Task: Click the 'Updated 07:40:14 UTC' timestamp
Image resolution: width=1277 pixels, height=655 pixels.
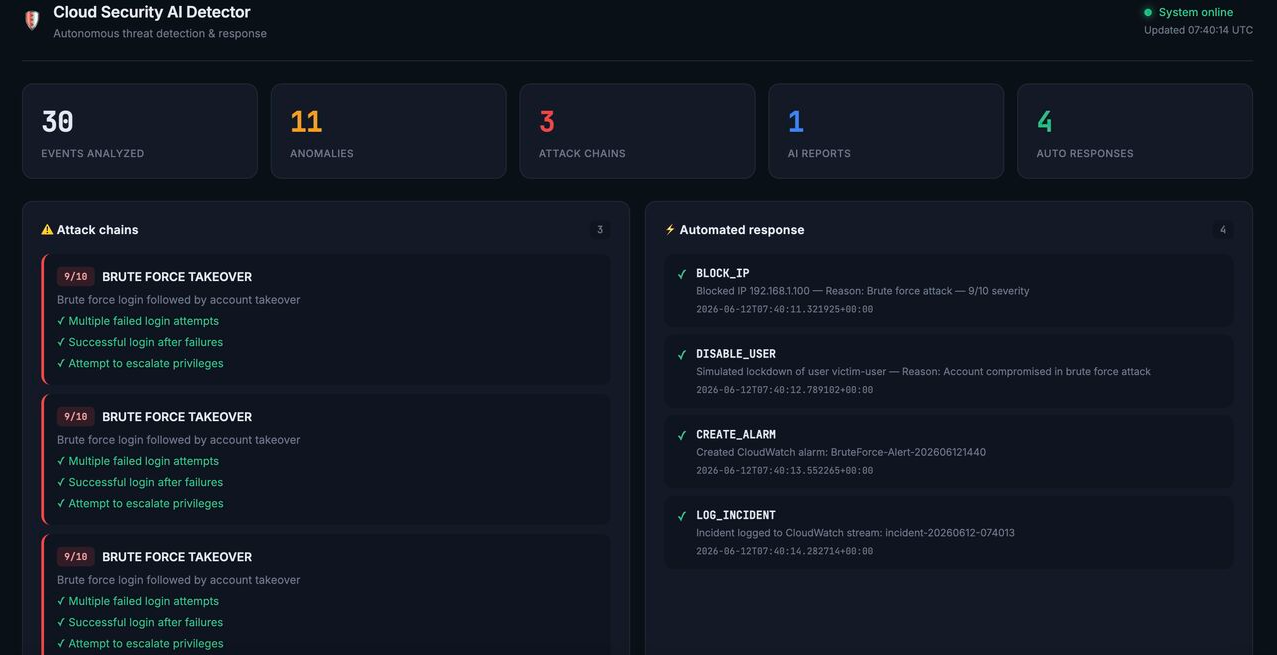Action: pyautogui.click(x=1198, y=30)
